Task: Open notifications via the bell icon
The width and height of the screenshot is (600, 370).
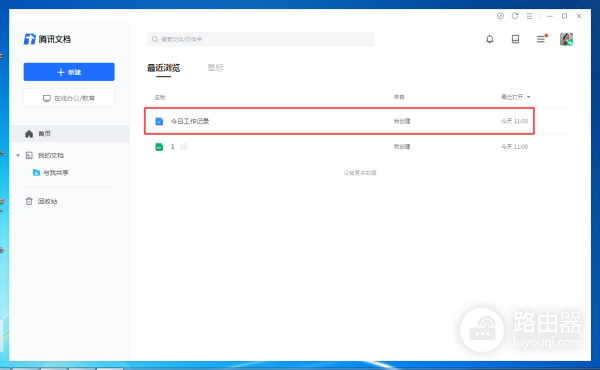Action: [490, 39]
